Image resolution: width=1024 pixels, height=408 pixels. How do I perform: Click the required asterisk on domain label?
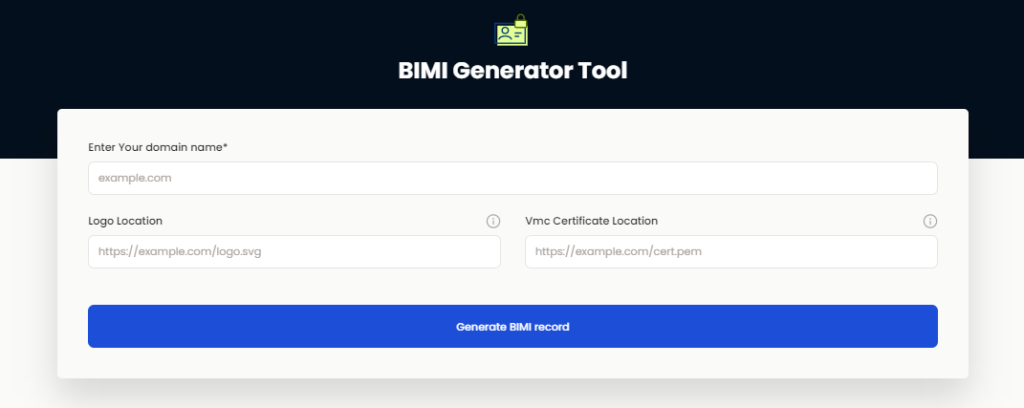click(226, 146)
